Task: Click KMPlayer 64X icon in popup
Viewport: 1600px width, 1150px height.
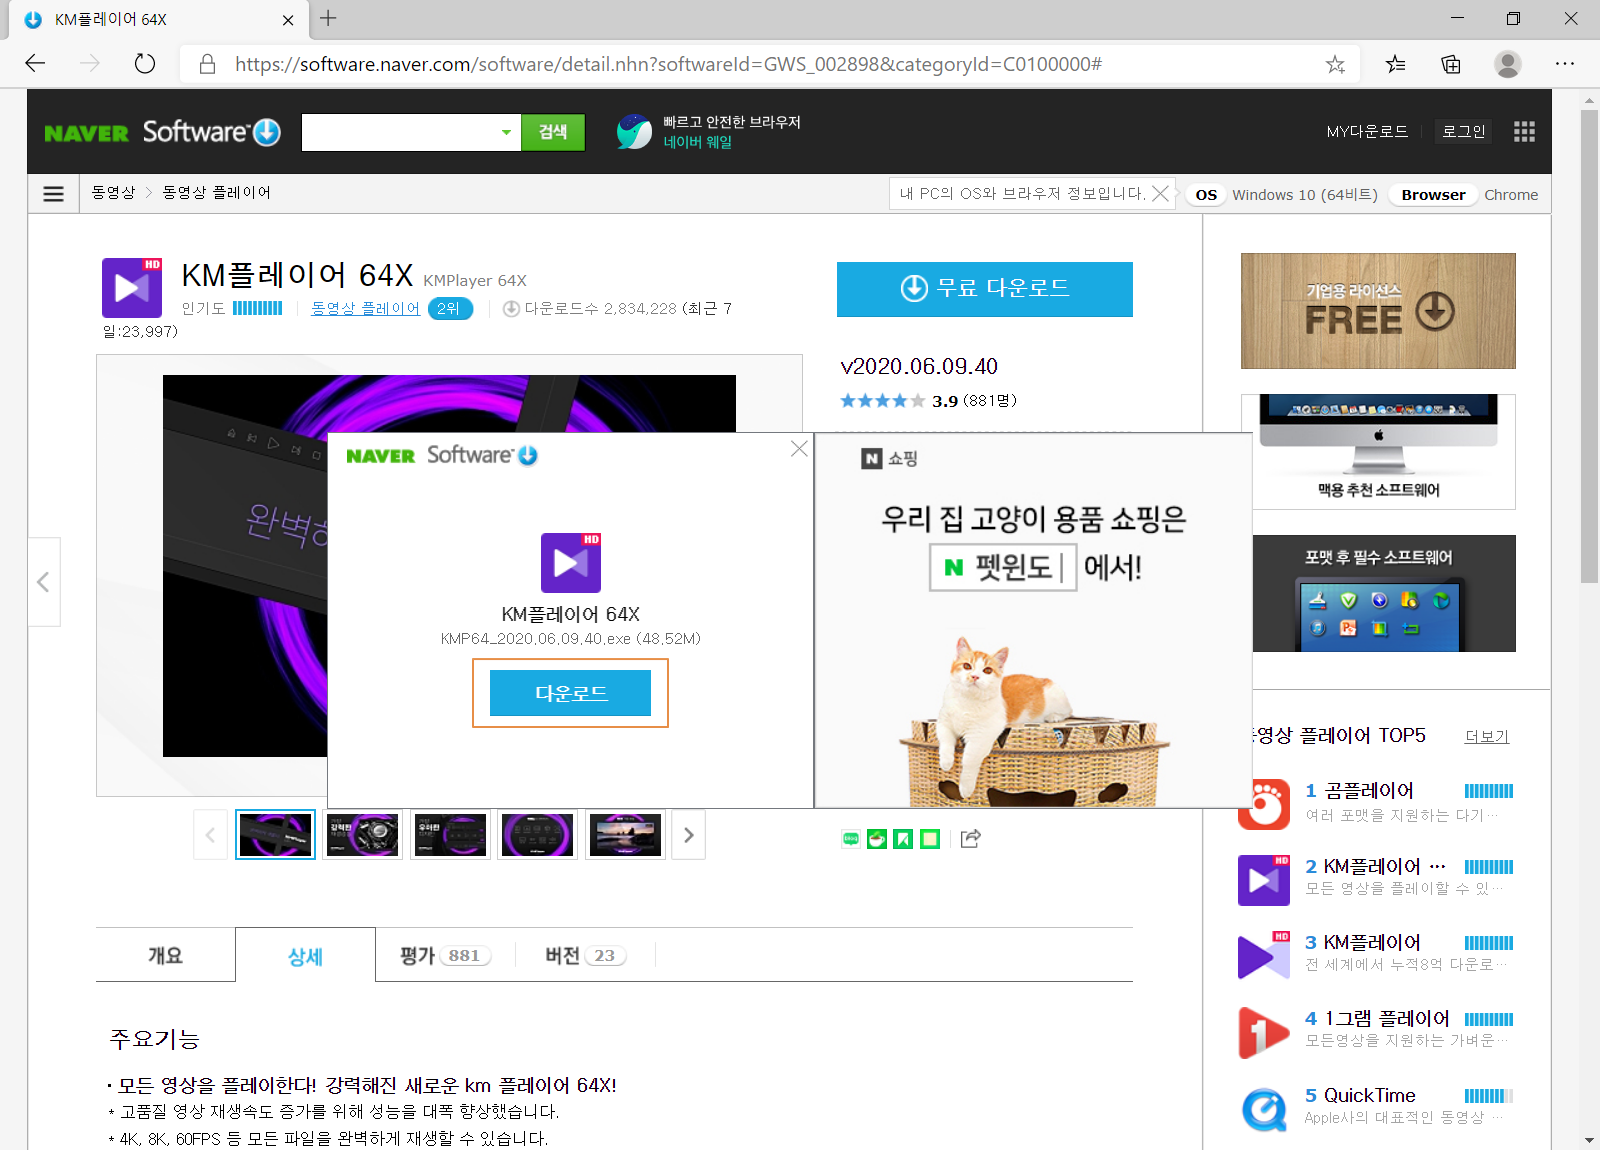Action: pyautogui.click(x=571, y=563)
